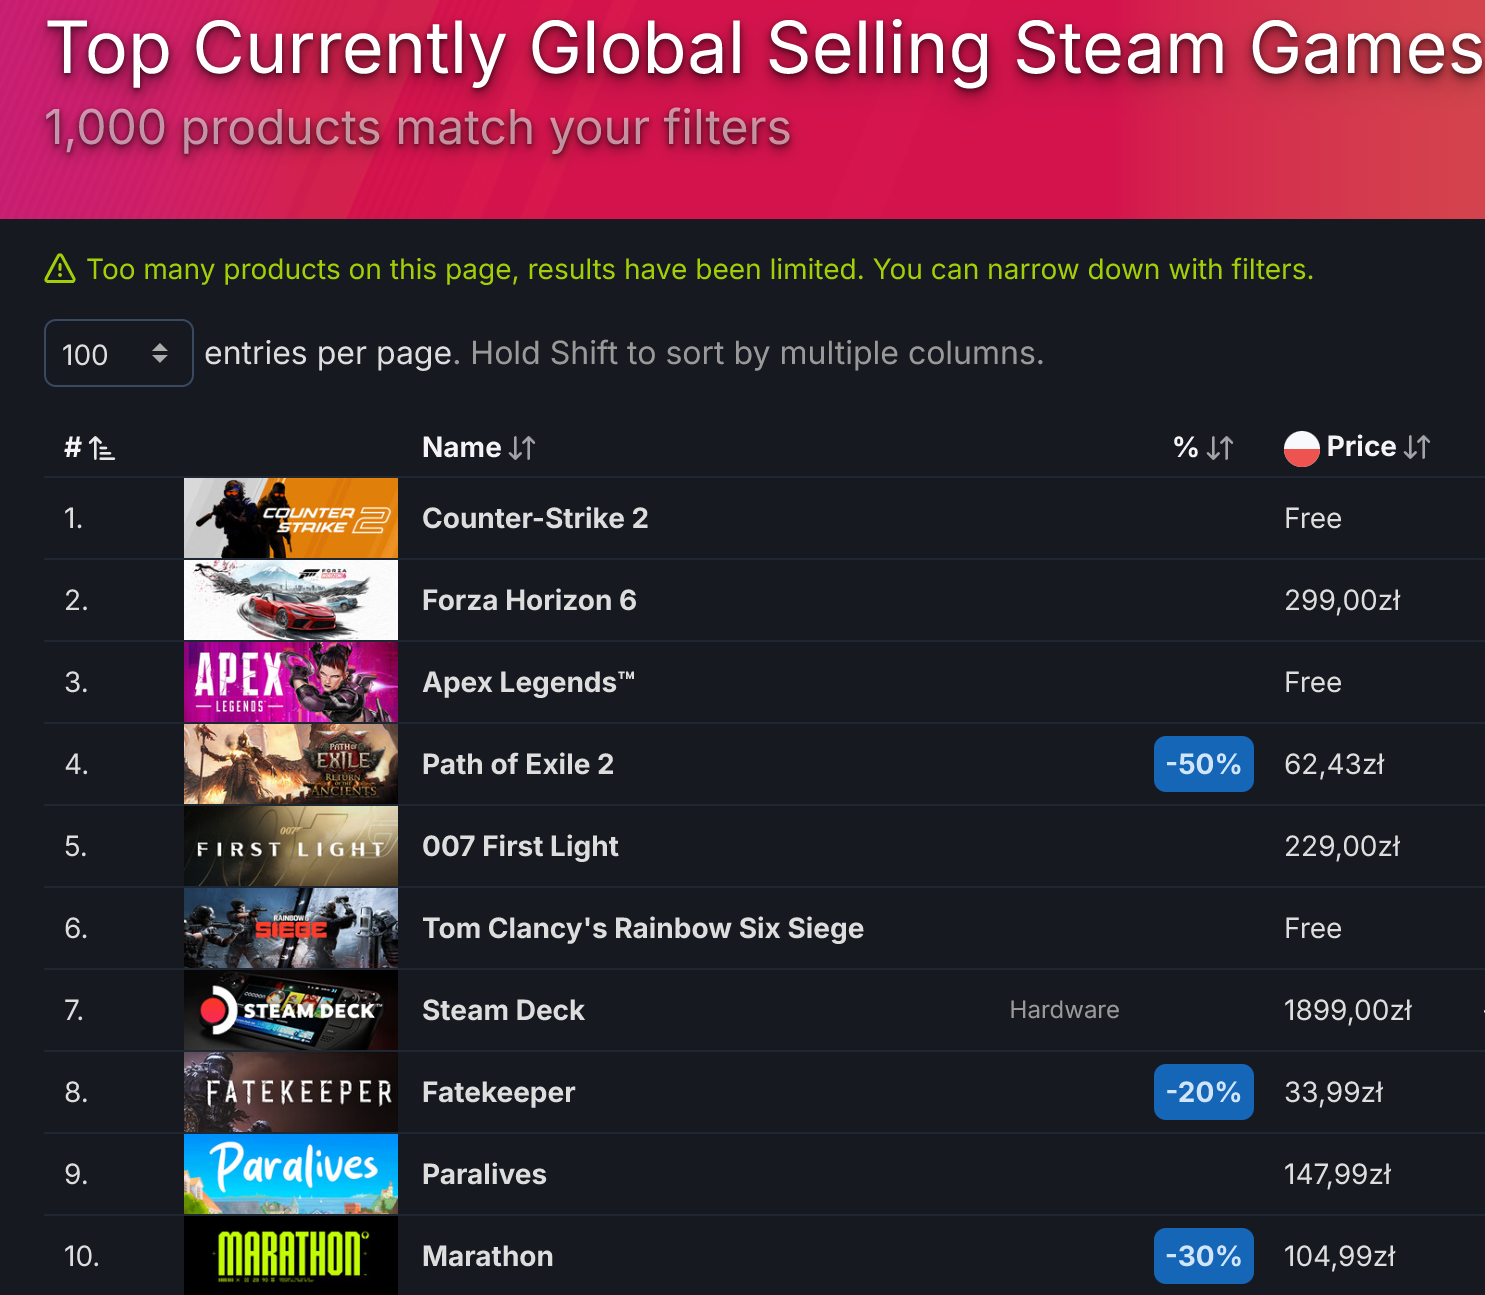Click the Name column sort arrows
Screen dimensions: 1485x1295
pyautogui.click(x=522, y=448)
